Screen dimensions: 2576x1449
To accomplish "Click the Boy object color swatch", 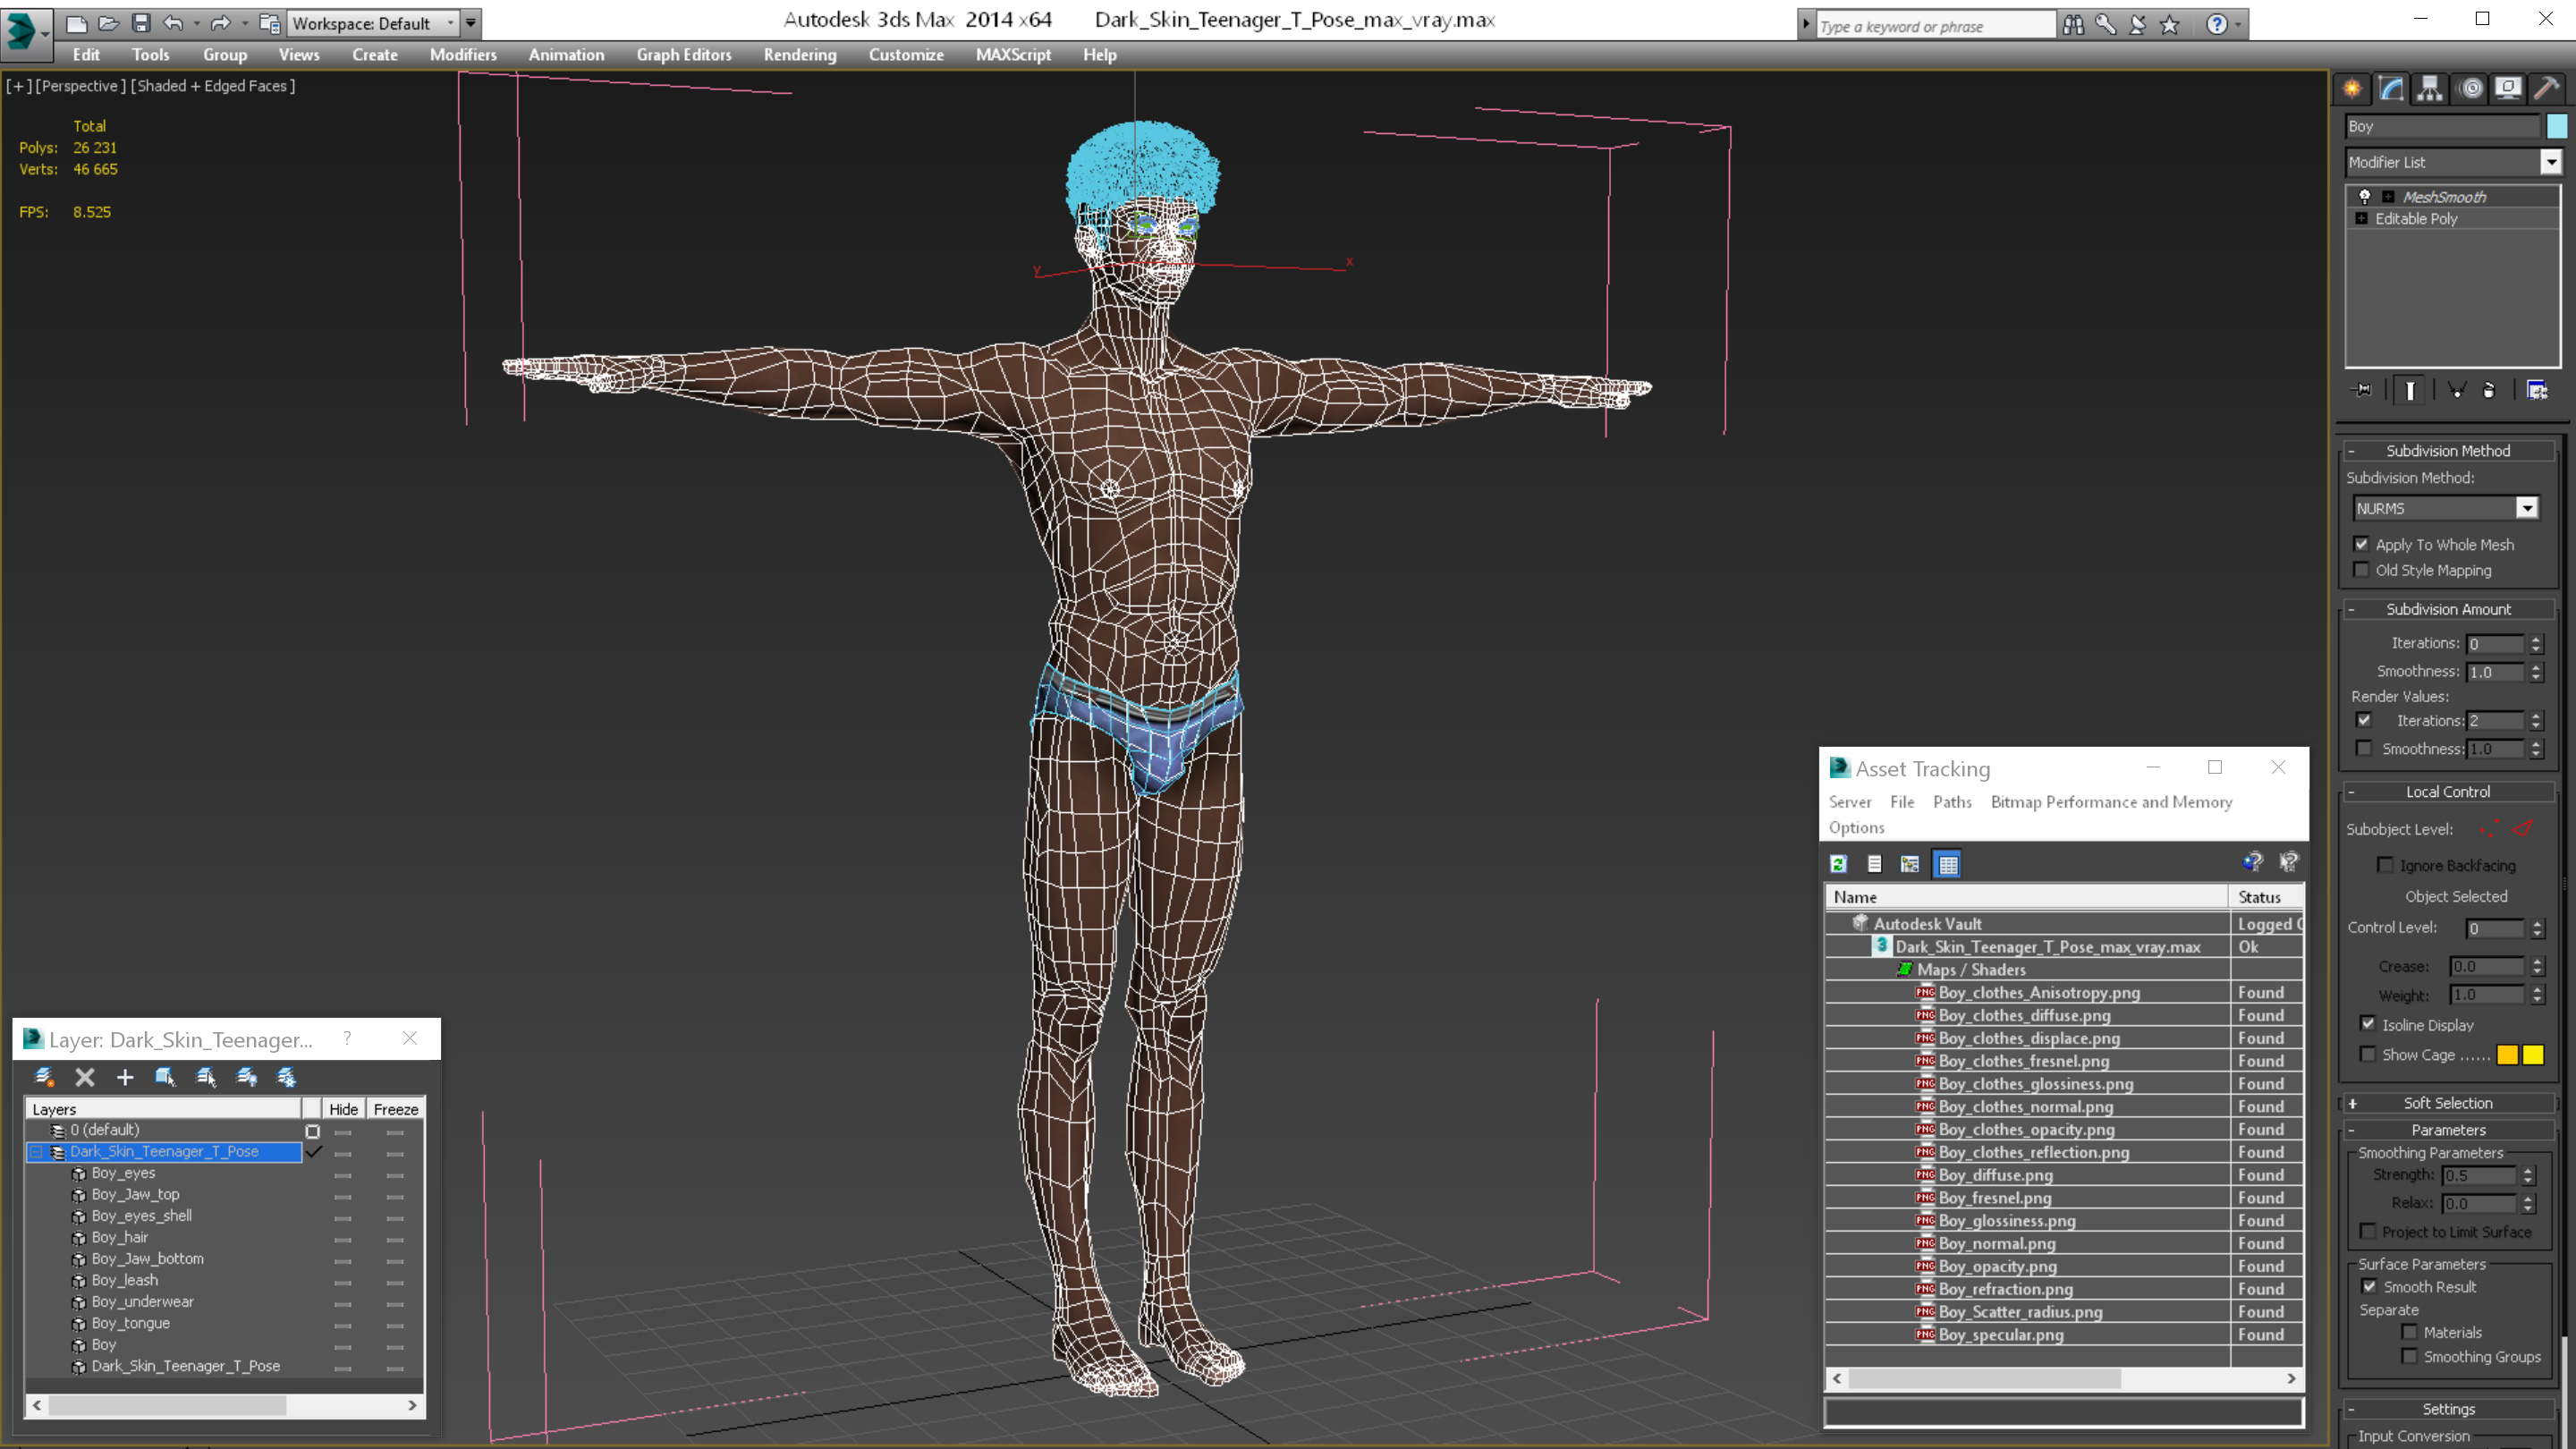I will (2557, 126).
